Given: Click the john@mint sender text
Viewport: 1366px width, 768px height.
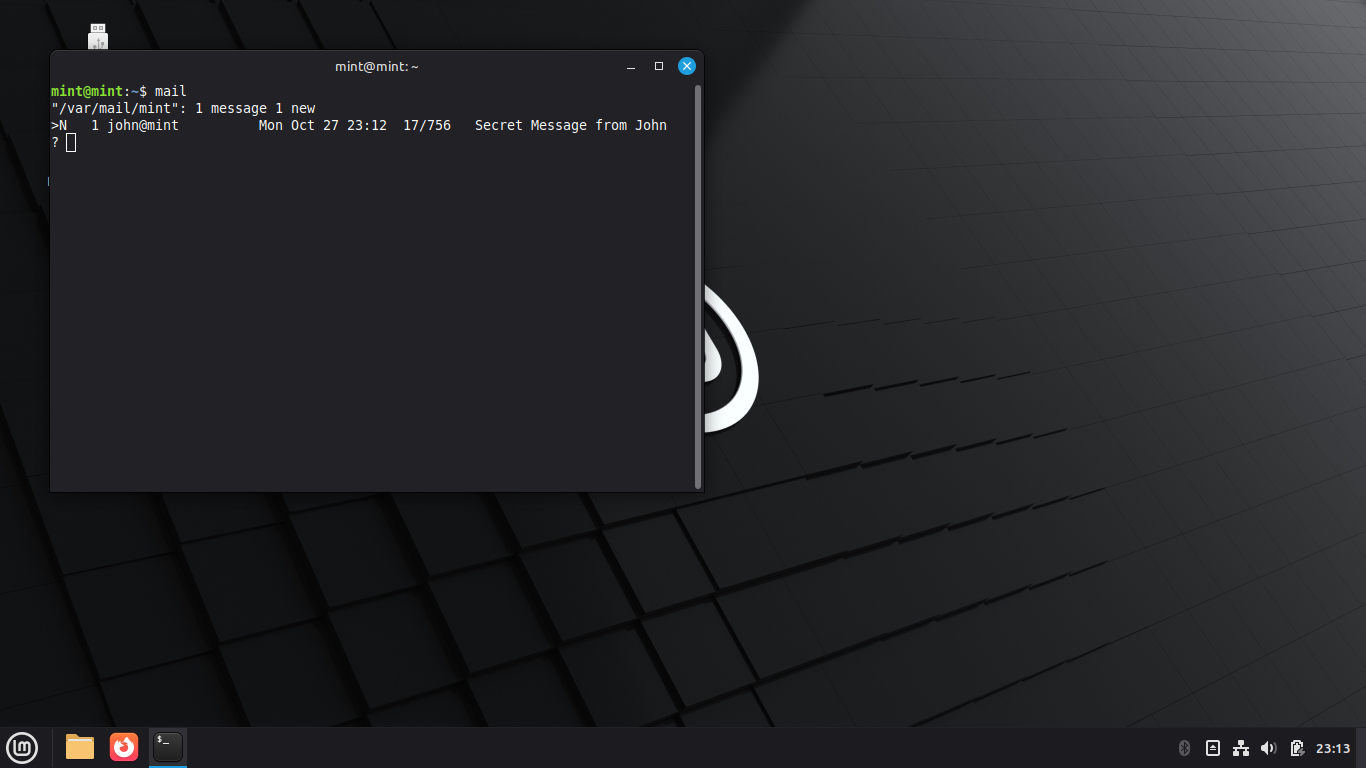Looking at the screenshot, I should tap(143, 125).
